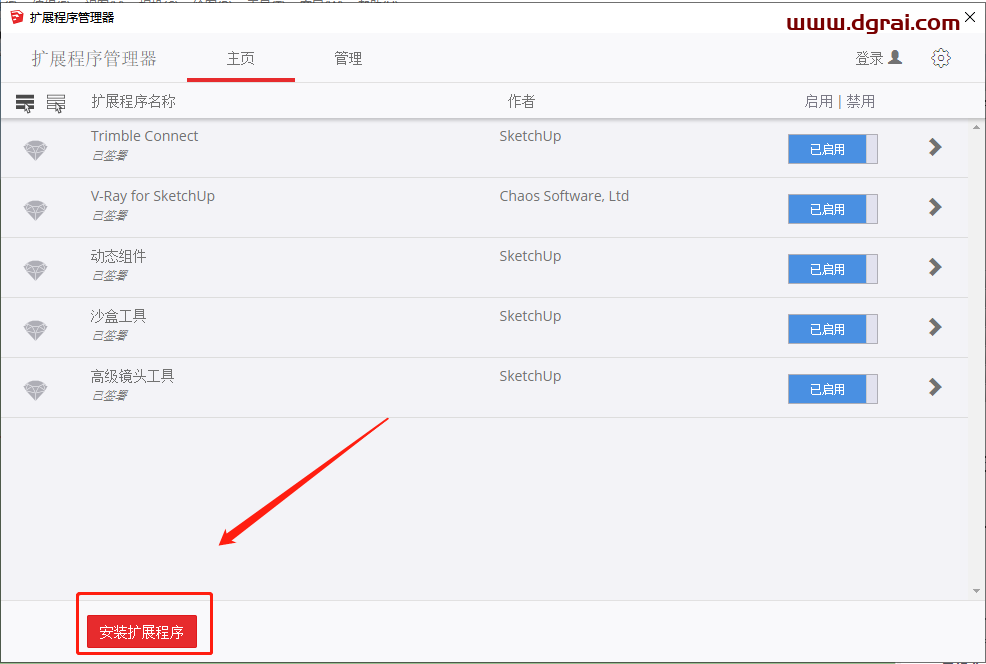Click the deselect-all rows icon
The image size is (986, 664).
click(56, 102)
